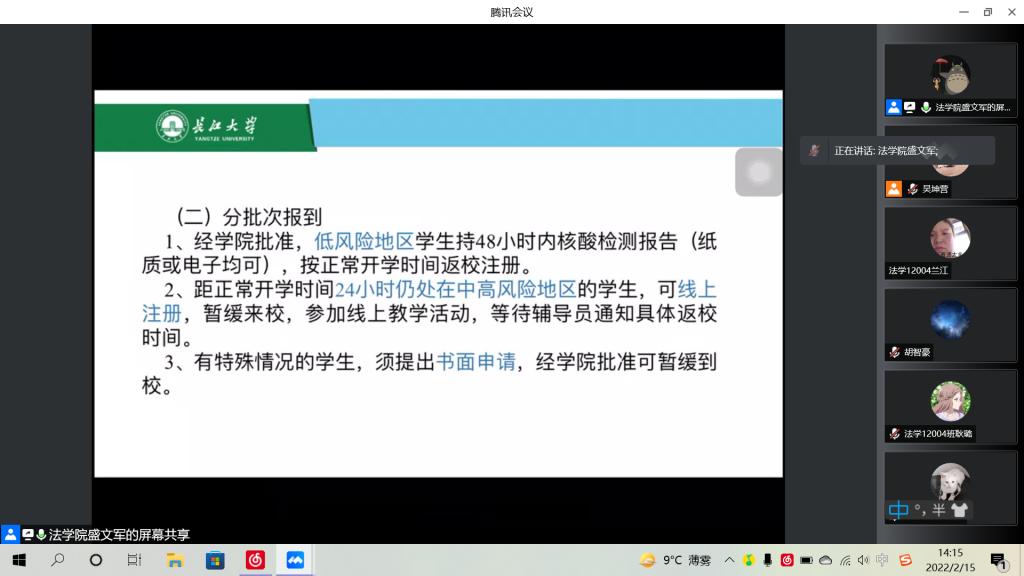The width and height of the screenshot is (1024, 576).
Task: Expand hidden icons in the system tray
Action: tap(731, 557)
